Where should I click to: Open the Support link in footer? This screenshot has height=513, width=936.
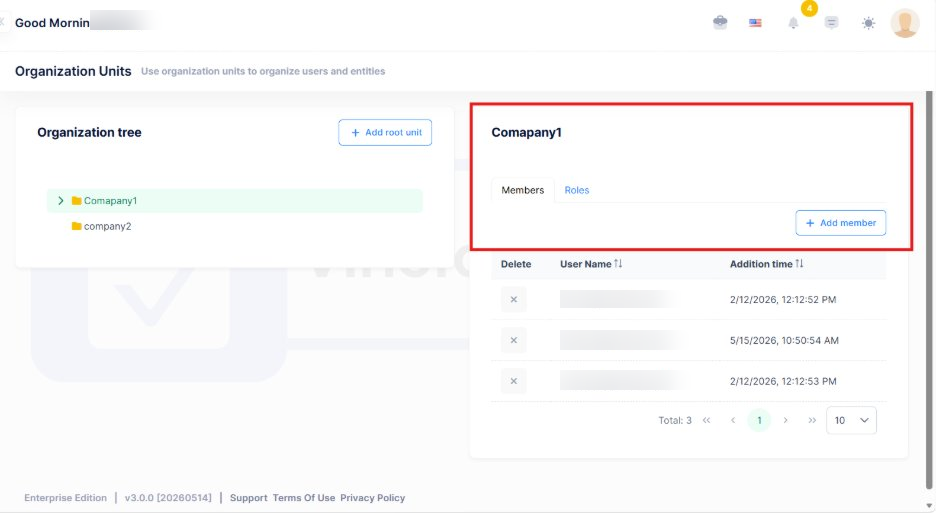click(248, 497)
